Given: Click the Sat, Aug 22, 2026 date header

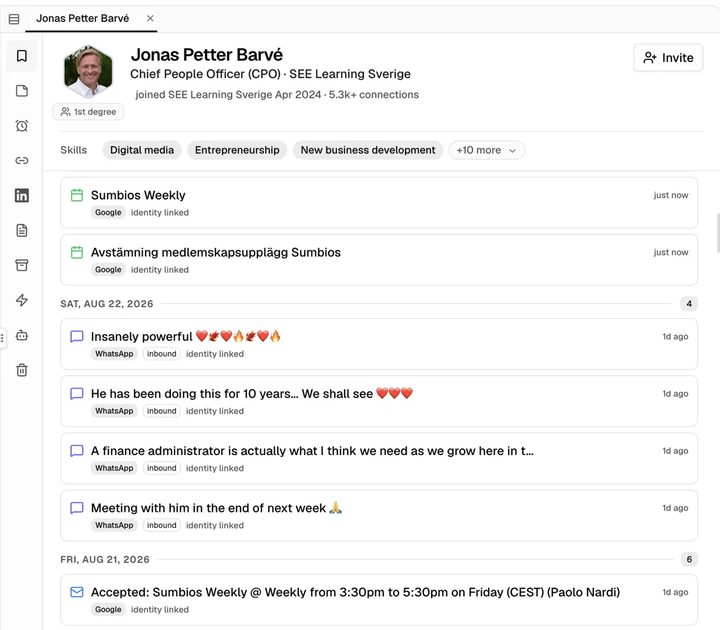Looking at the screenshot, I should pyautogui.click(x=107, y=304).
